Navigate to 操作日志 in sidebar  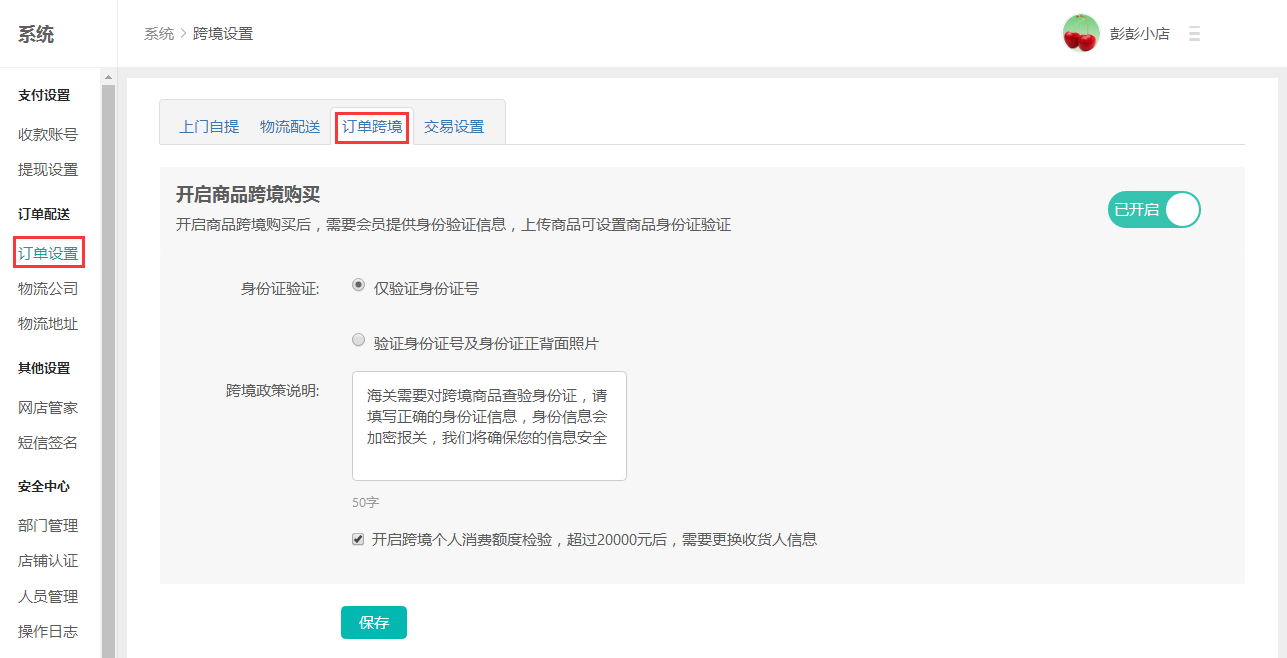coord(48,632)
